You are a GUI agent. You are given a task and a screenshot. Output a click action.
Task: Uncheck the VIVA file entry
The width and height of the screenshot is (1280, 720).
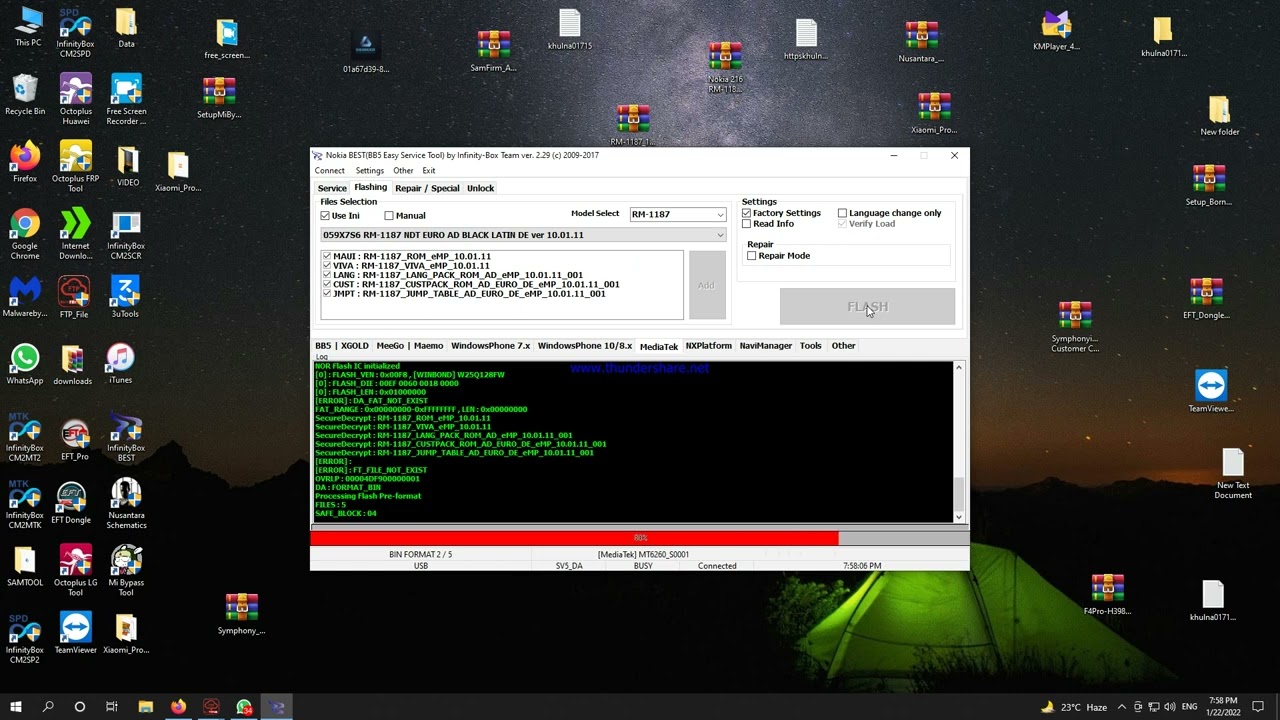coord(327,266)
